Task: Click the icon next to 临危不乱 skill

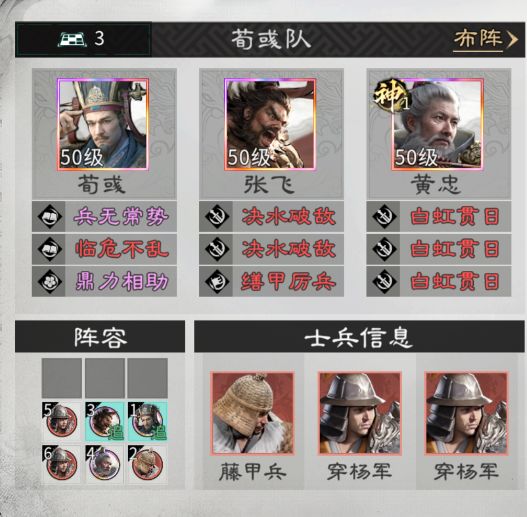Action: pos(49,249)
